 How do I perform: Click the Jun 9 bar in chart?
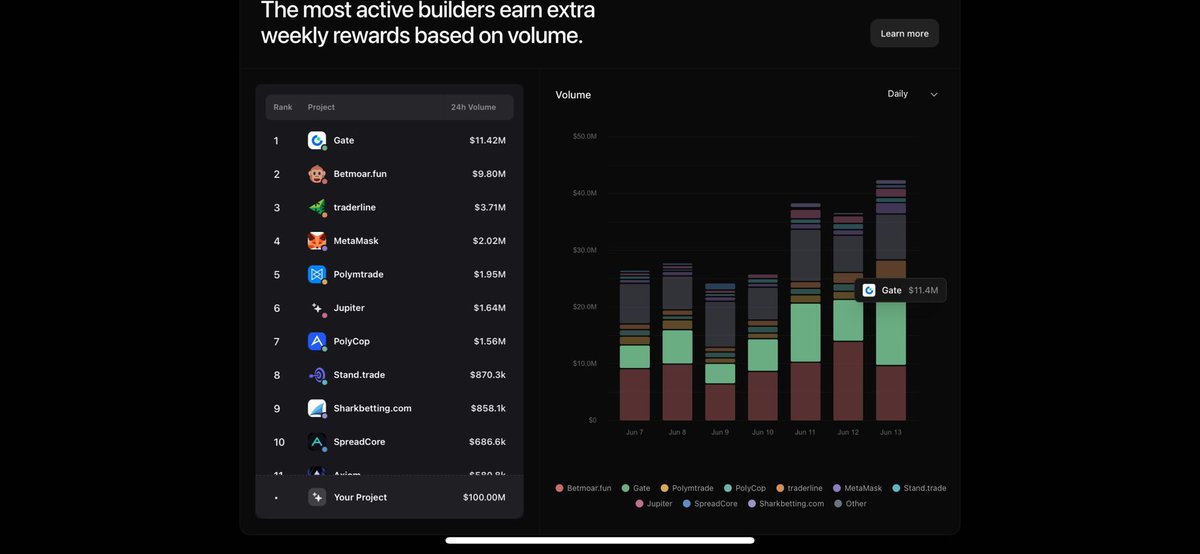pyautogui.click(x=720, y=352)
